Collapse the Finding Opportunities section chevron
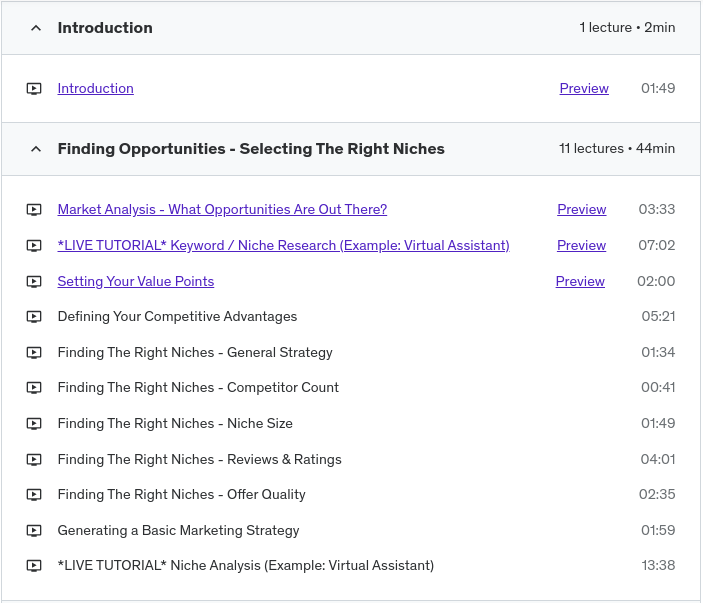Image resolution: width=703 pixels, height=603 pixels. pos(36,149)
